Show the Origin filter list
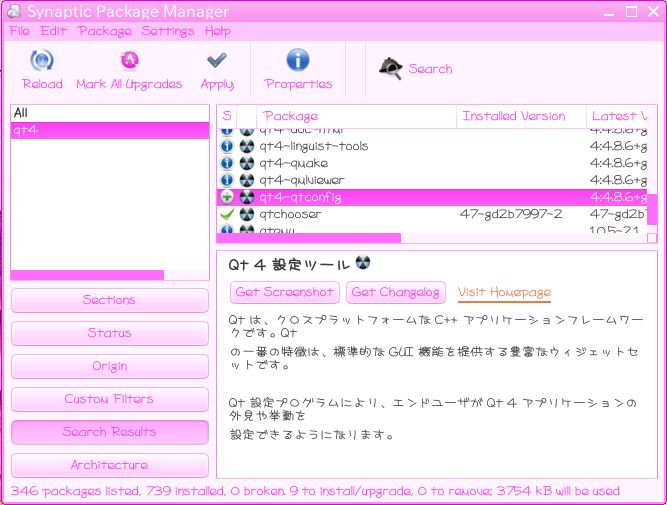 (110, 366)
